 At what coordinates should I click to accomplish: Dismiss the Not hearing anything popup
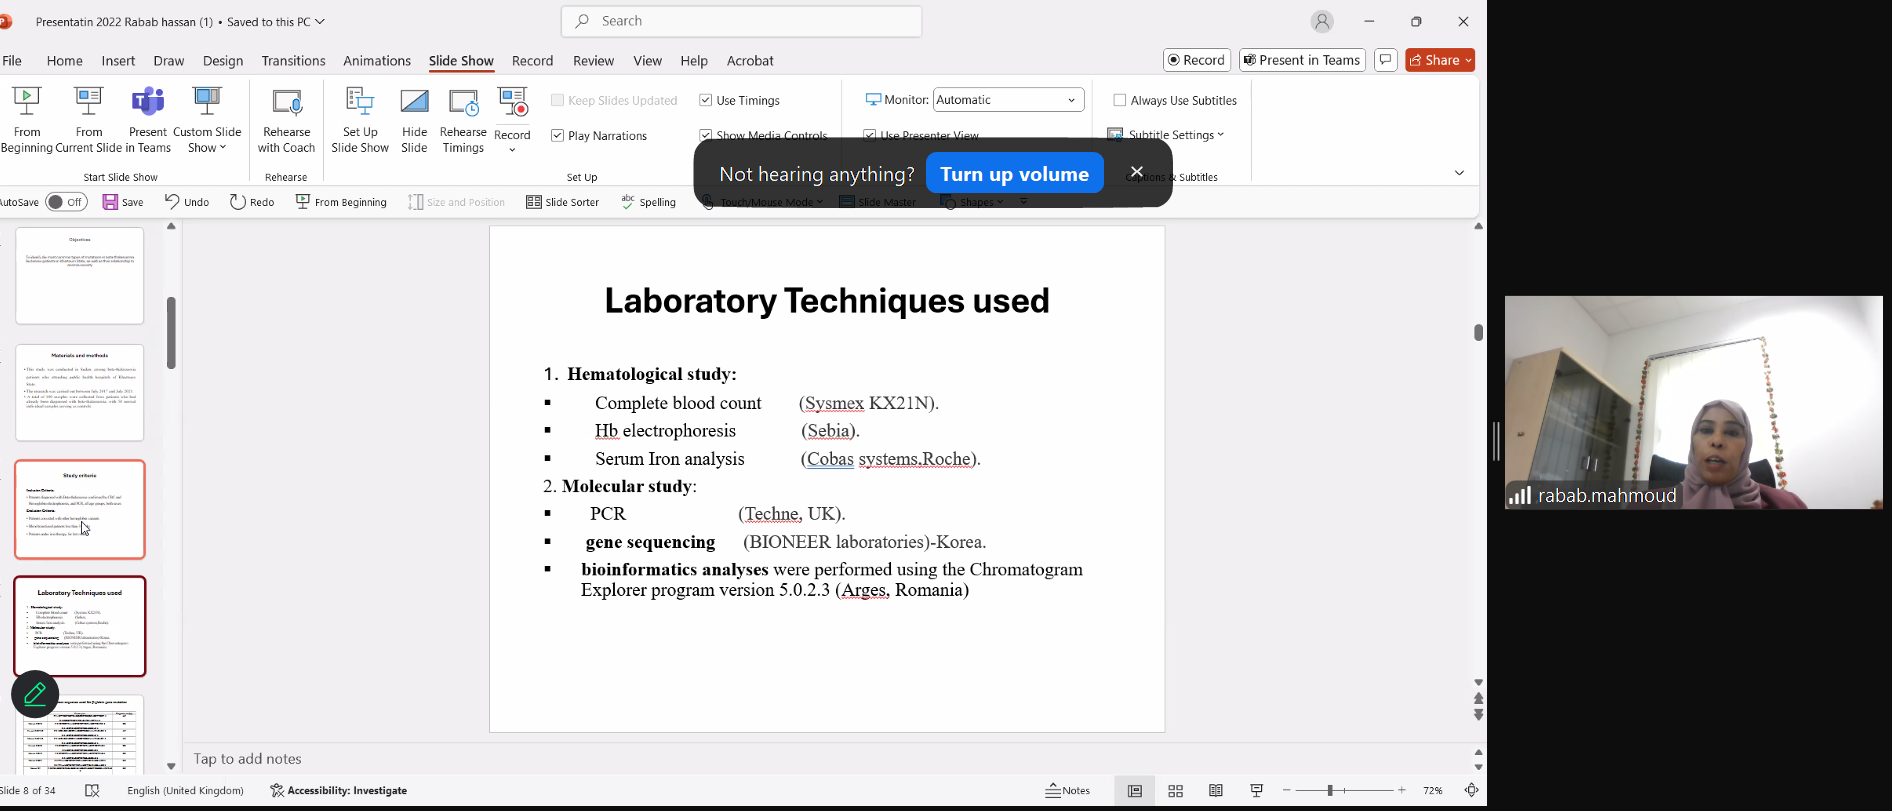[1137, 172]
